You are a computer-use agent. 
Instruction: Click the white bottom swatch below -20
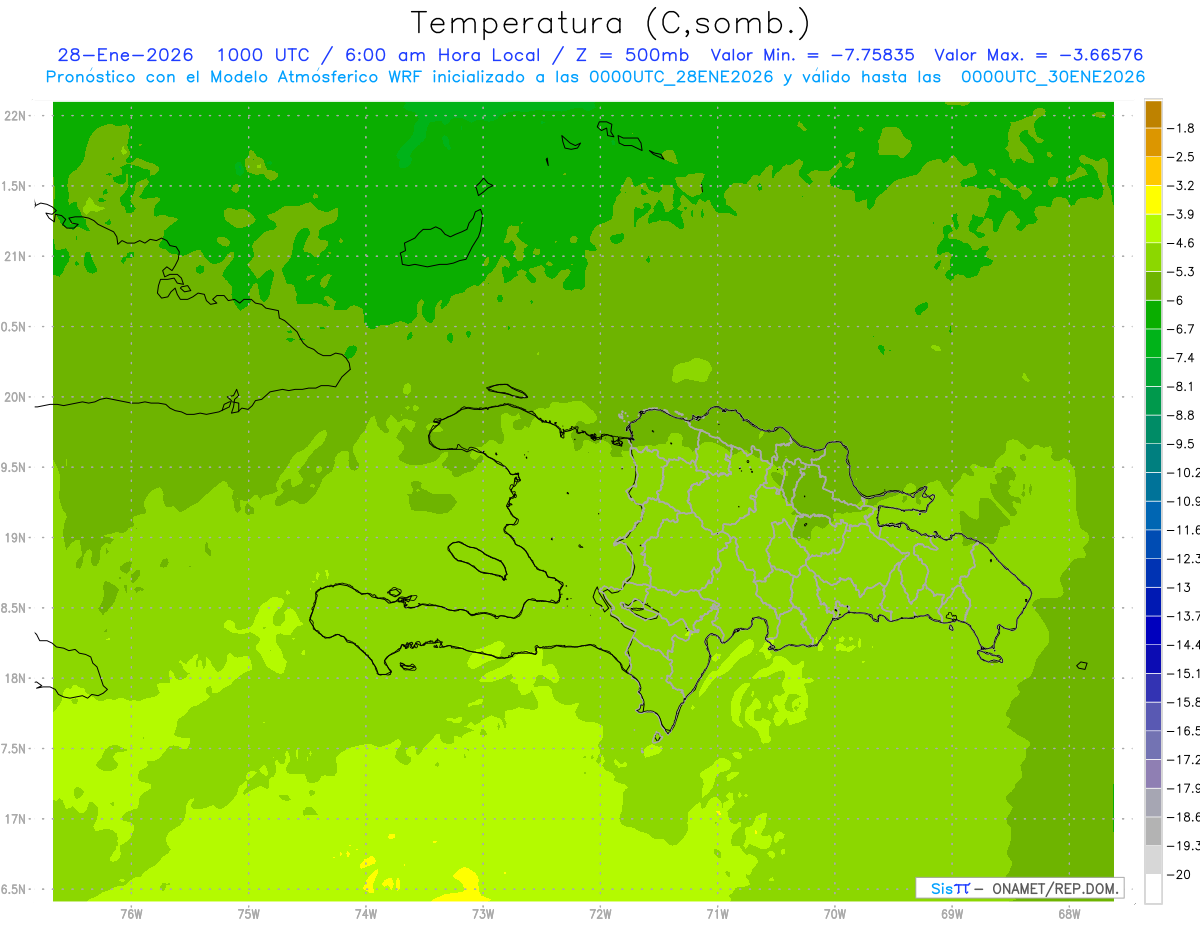(x=1153, y=889)
